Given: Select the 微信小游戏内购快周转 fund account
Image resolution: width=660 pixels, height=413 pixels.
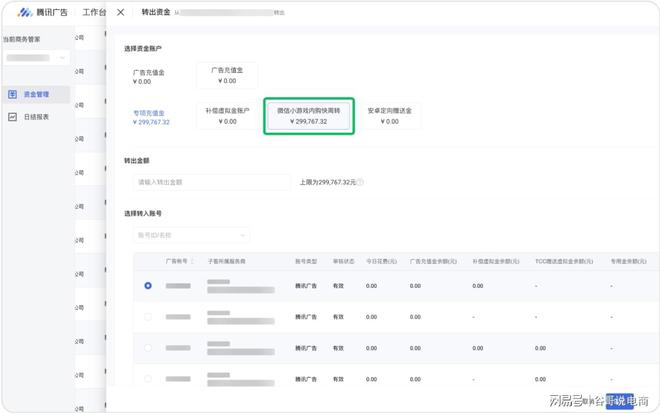Looking at the screenshot, I should click(308, 115).
